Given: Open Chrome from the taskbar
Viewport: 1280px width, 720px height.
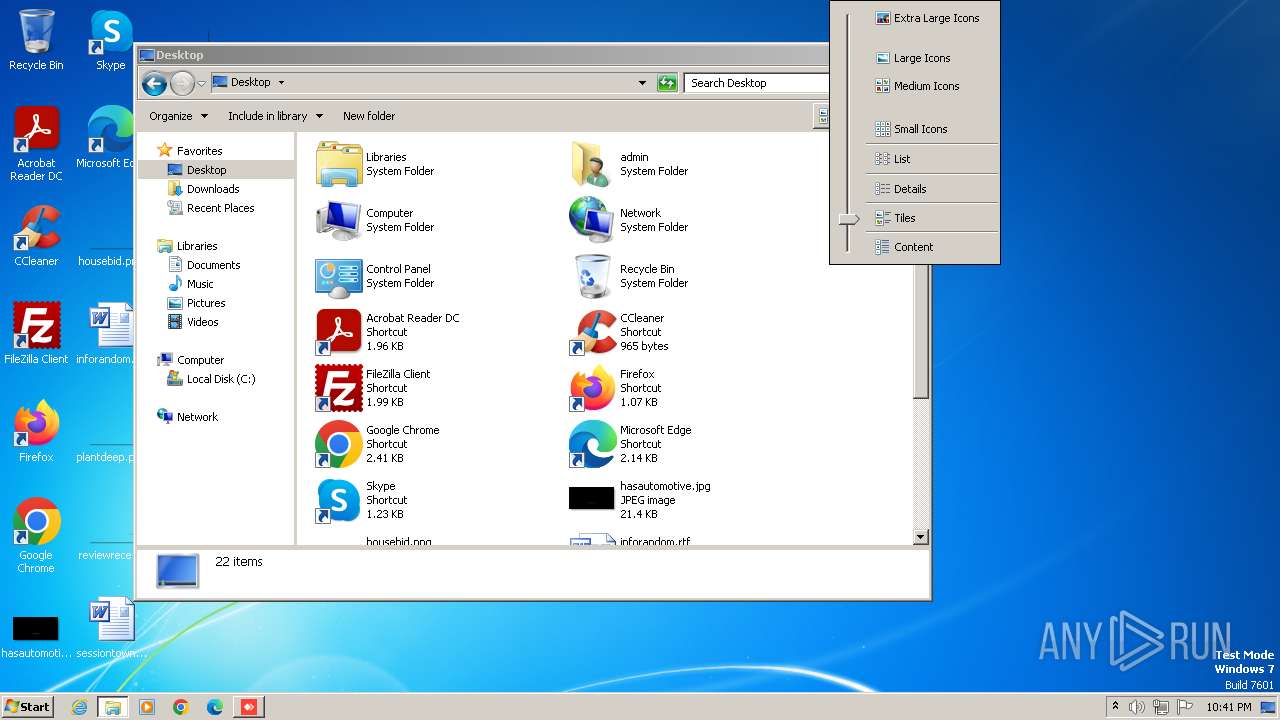Looking at the screenshot, I should 181,707.
